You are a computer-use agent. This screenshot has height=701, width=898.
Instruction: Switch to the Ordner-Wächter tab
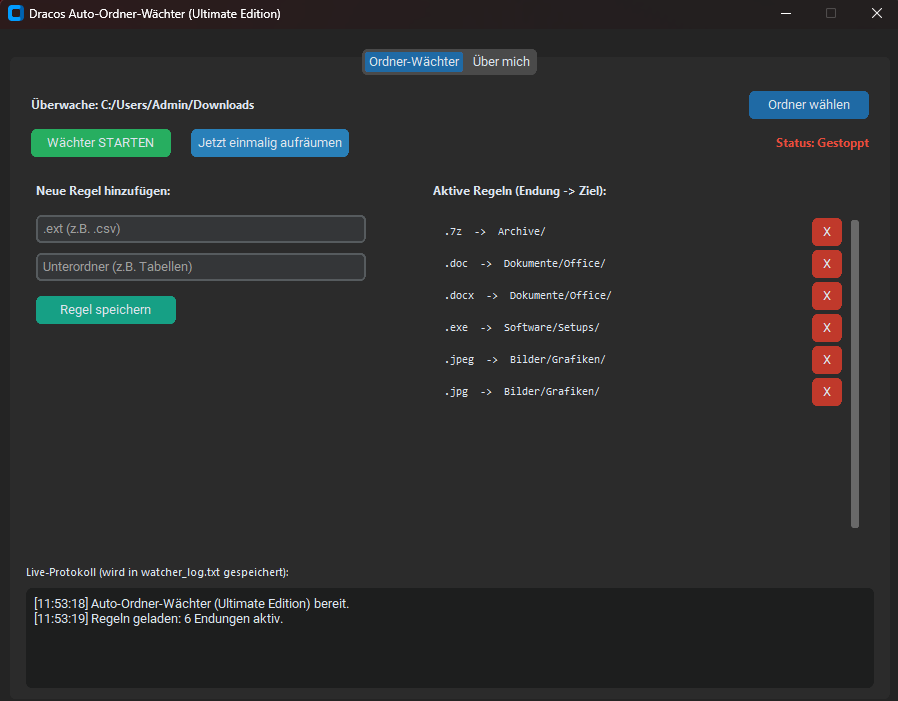[x=413, y=62]
